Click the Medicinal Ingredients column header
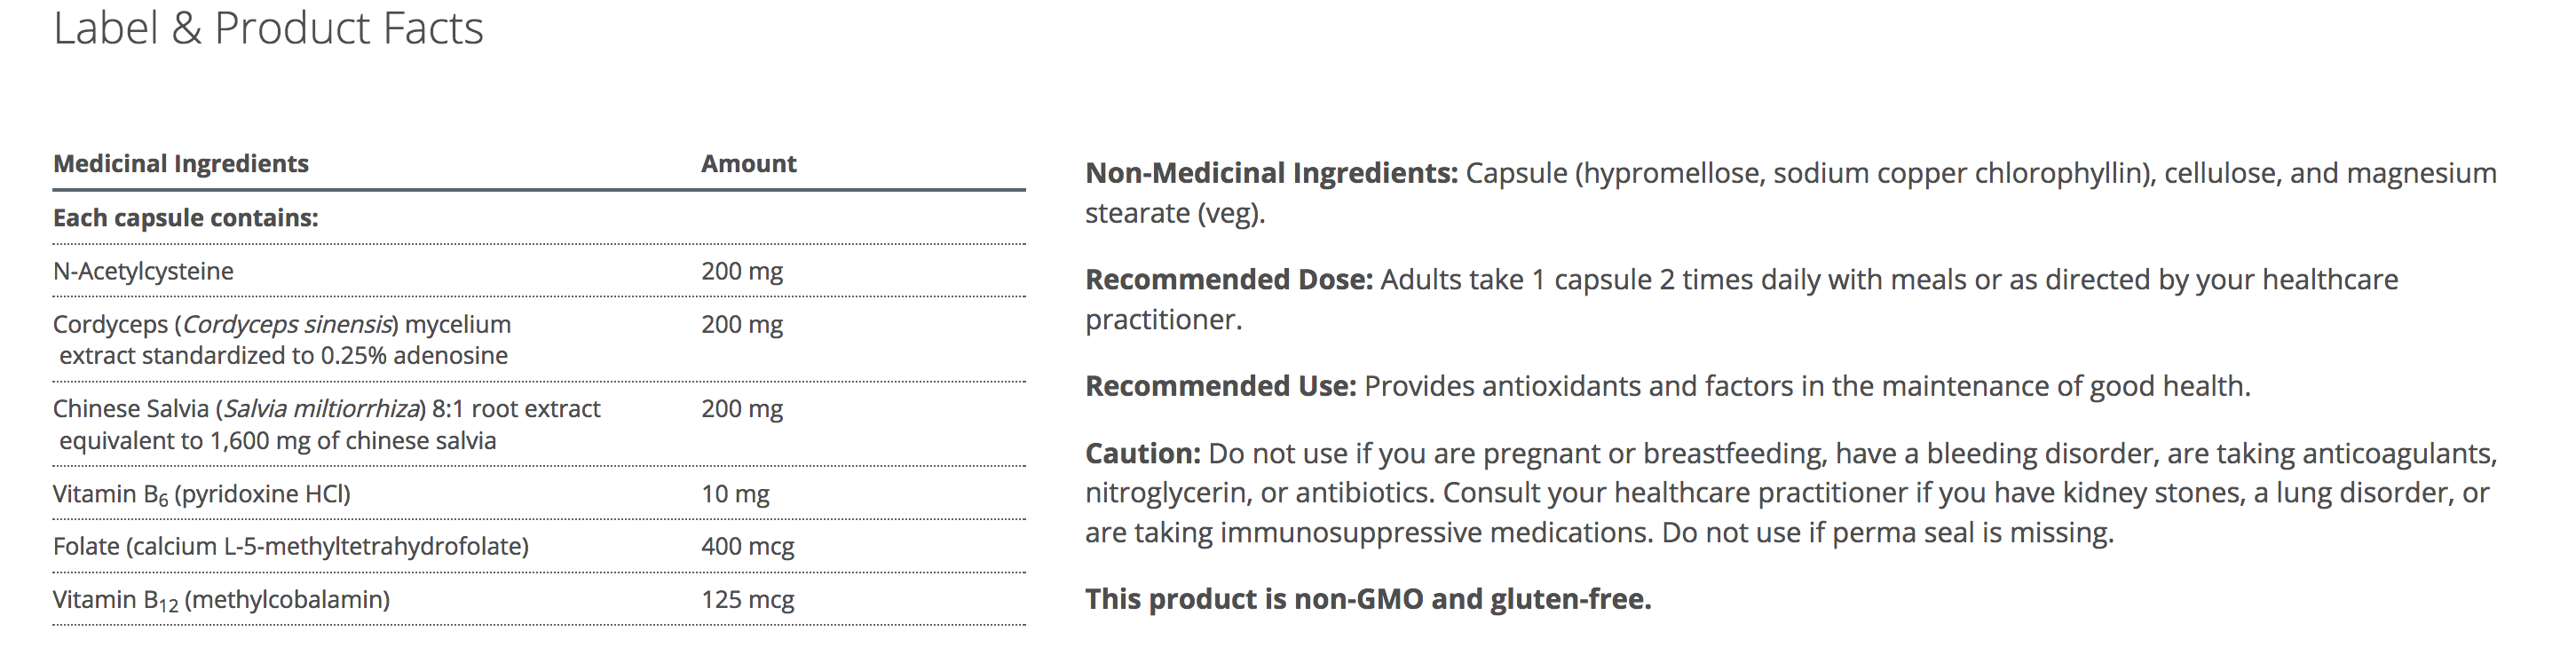Viewport: 2576px width, 671px height. 180,164
